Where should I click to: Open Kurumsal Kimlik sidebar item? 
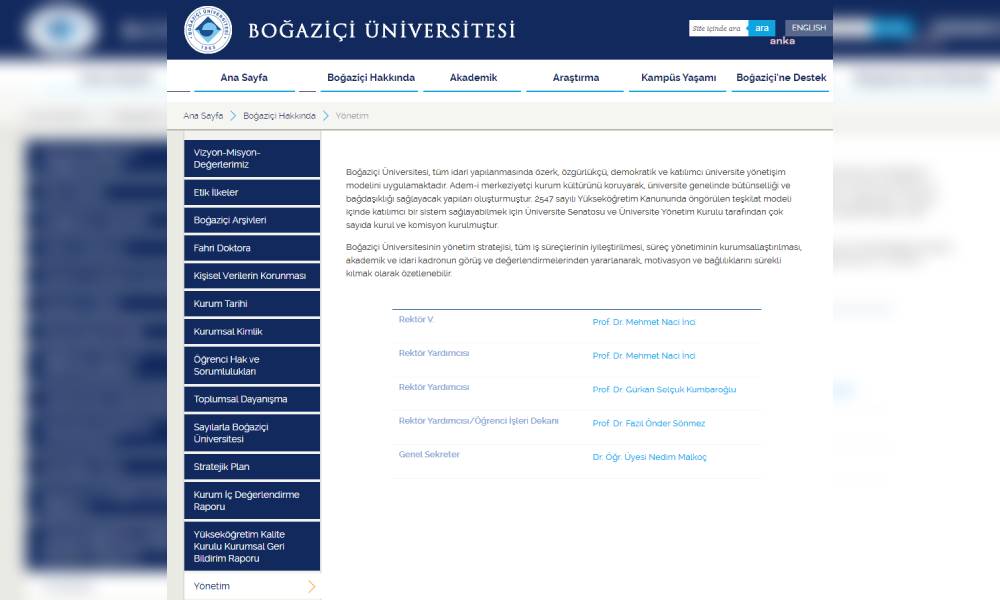pyautogui.click(x=252, y=332)
